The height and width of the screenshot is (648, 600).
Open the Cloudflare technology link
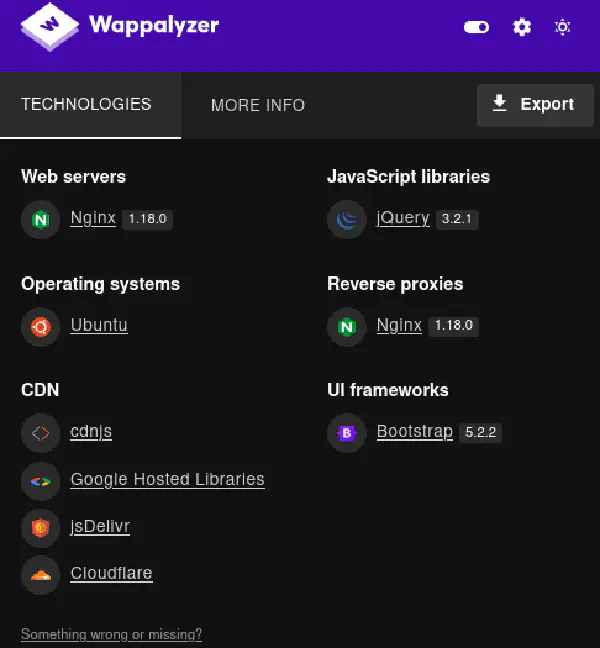[x=111, y=573]
